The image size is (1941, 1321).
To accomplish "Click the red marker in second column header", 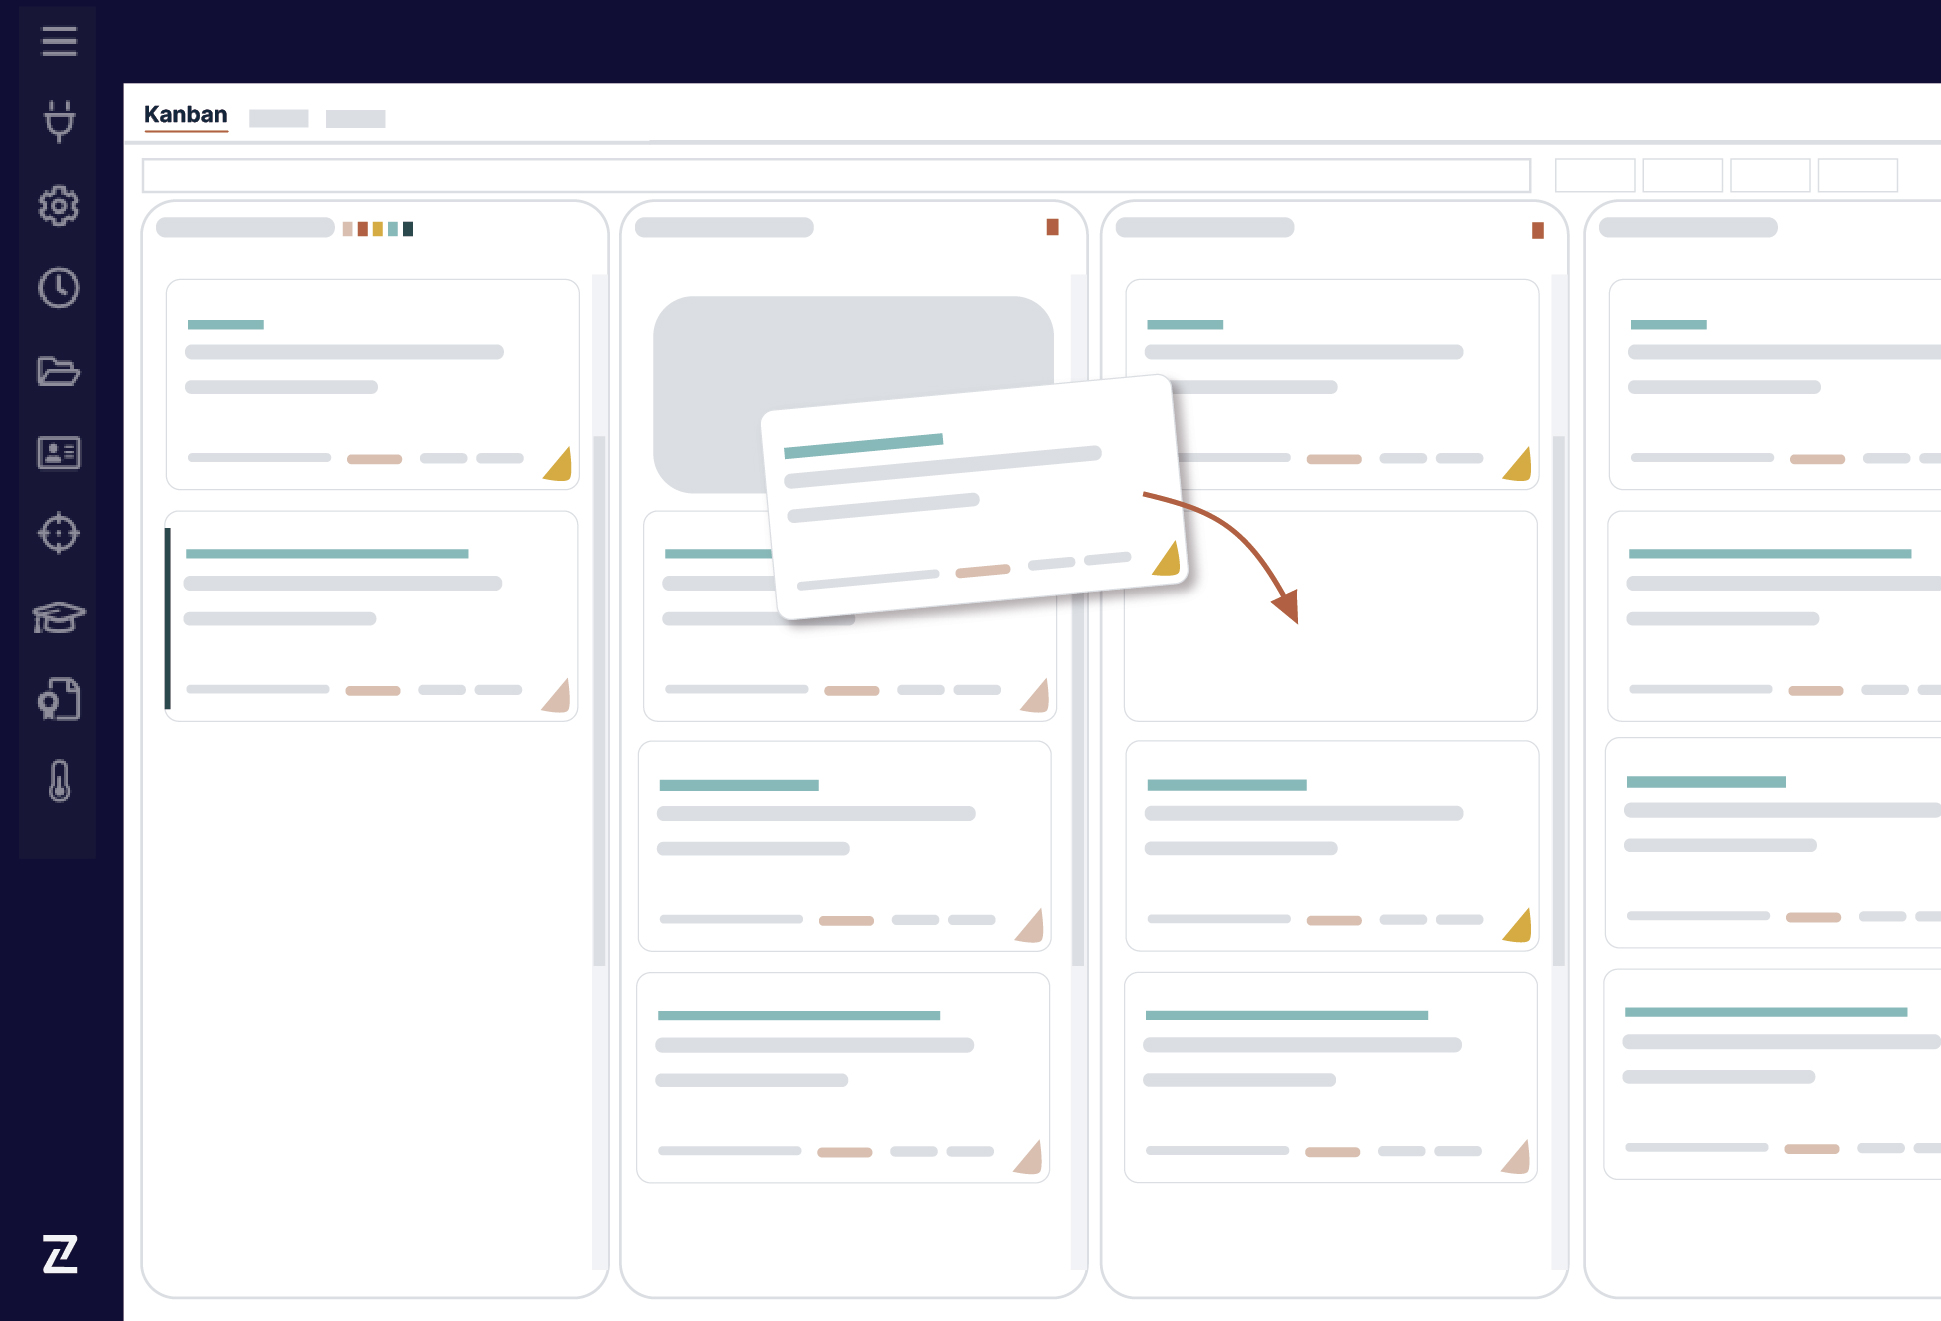I will click(1052, 227).
